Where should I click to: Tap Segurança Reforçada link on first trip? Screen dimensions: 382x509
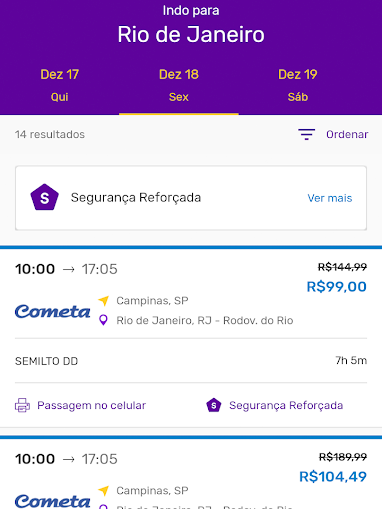pyautogui.click(x=286, y=405)
